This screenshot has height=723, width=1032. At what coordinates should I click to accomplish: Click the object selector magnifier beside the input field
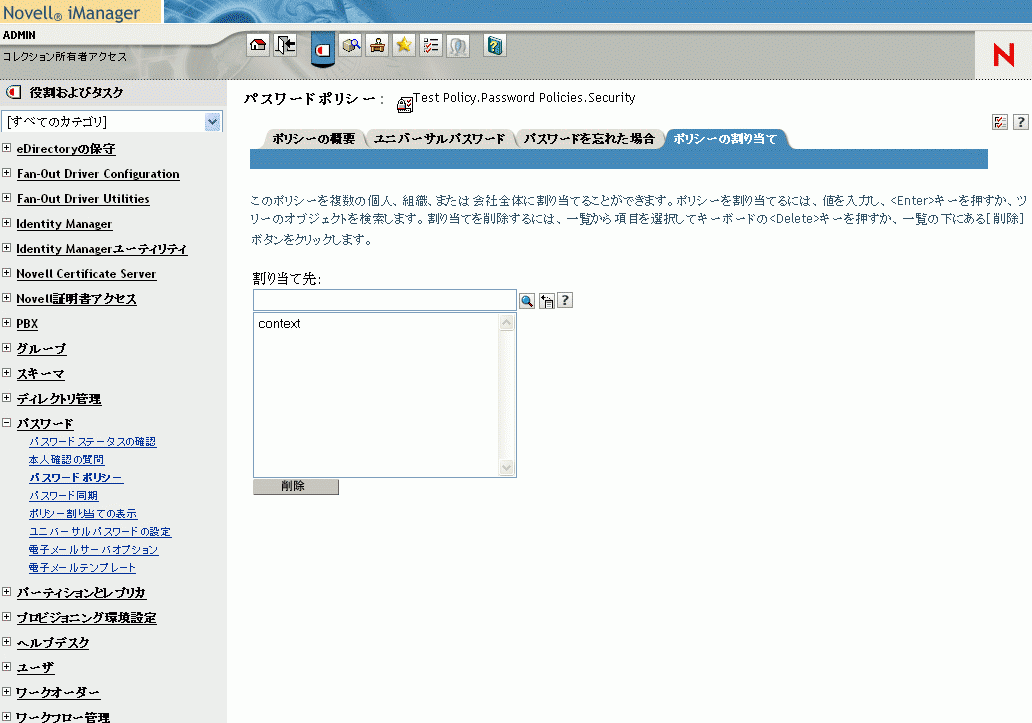pos(527,300)
